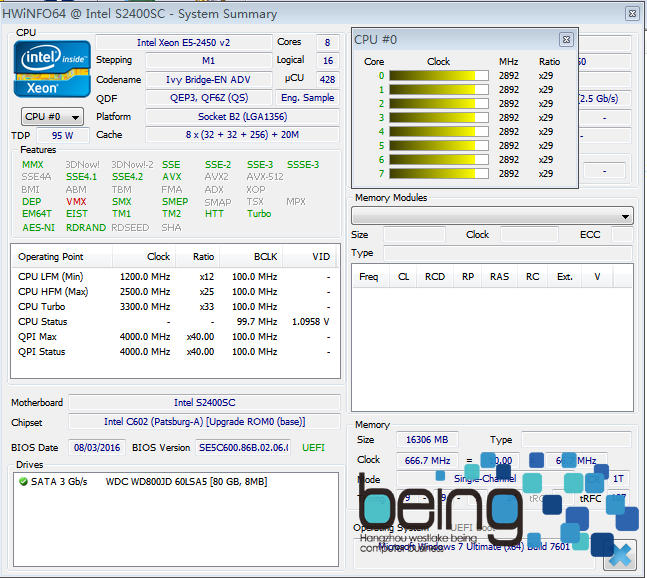Click the Turbo feature label

point(259,214)
